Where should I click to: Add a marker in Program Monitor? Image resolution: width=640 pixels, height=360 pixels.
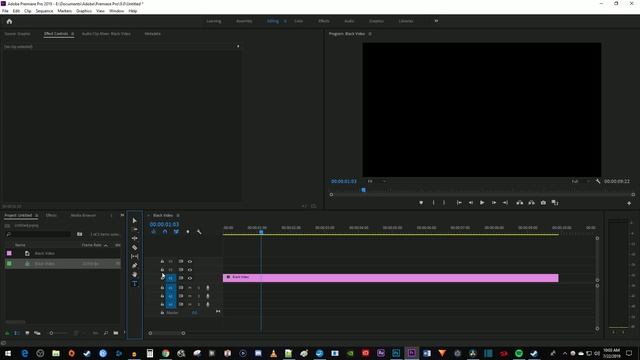click(x=421, y=202)
